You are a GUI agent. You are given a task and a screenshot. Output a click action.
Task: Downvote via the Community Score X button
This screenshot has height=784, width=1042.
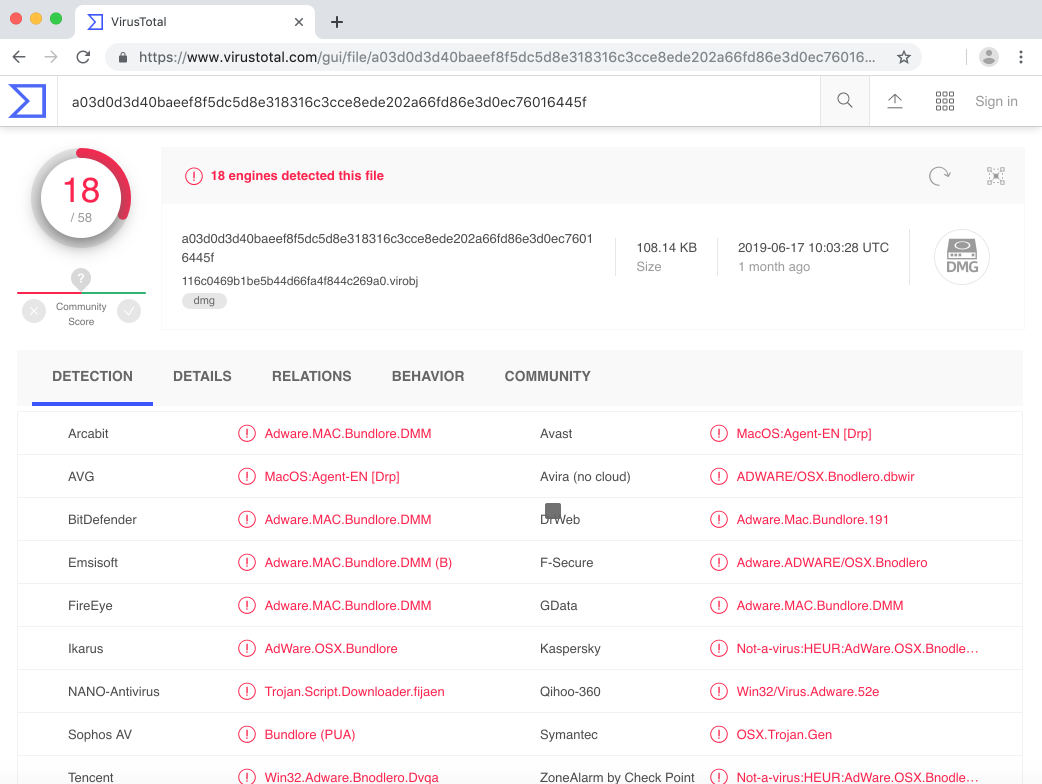tap(33, 311)
